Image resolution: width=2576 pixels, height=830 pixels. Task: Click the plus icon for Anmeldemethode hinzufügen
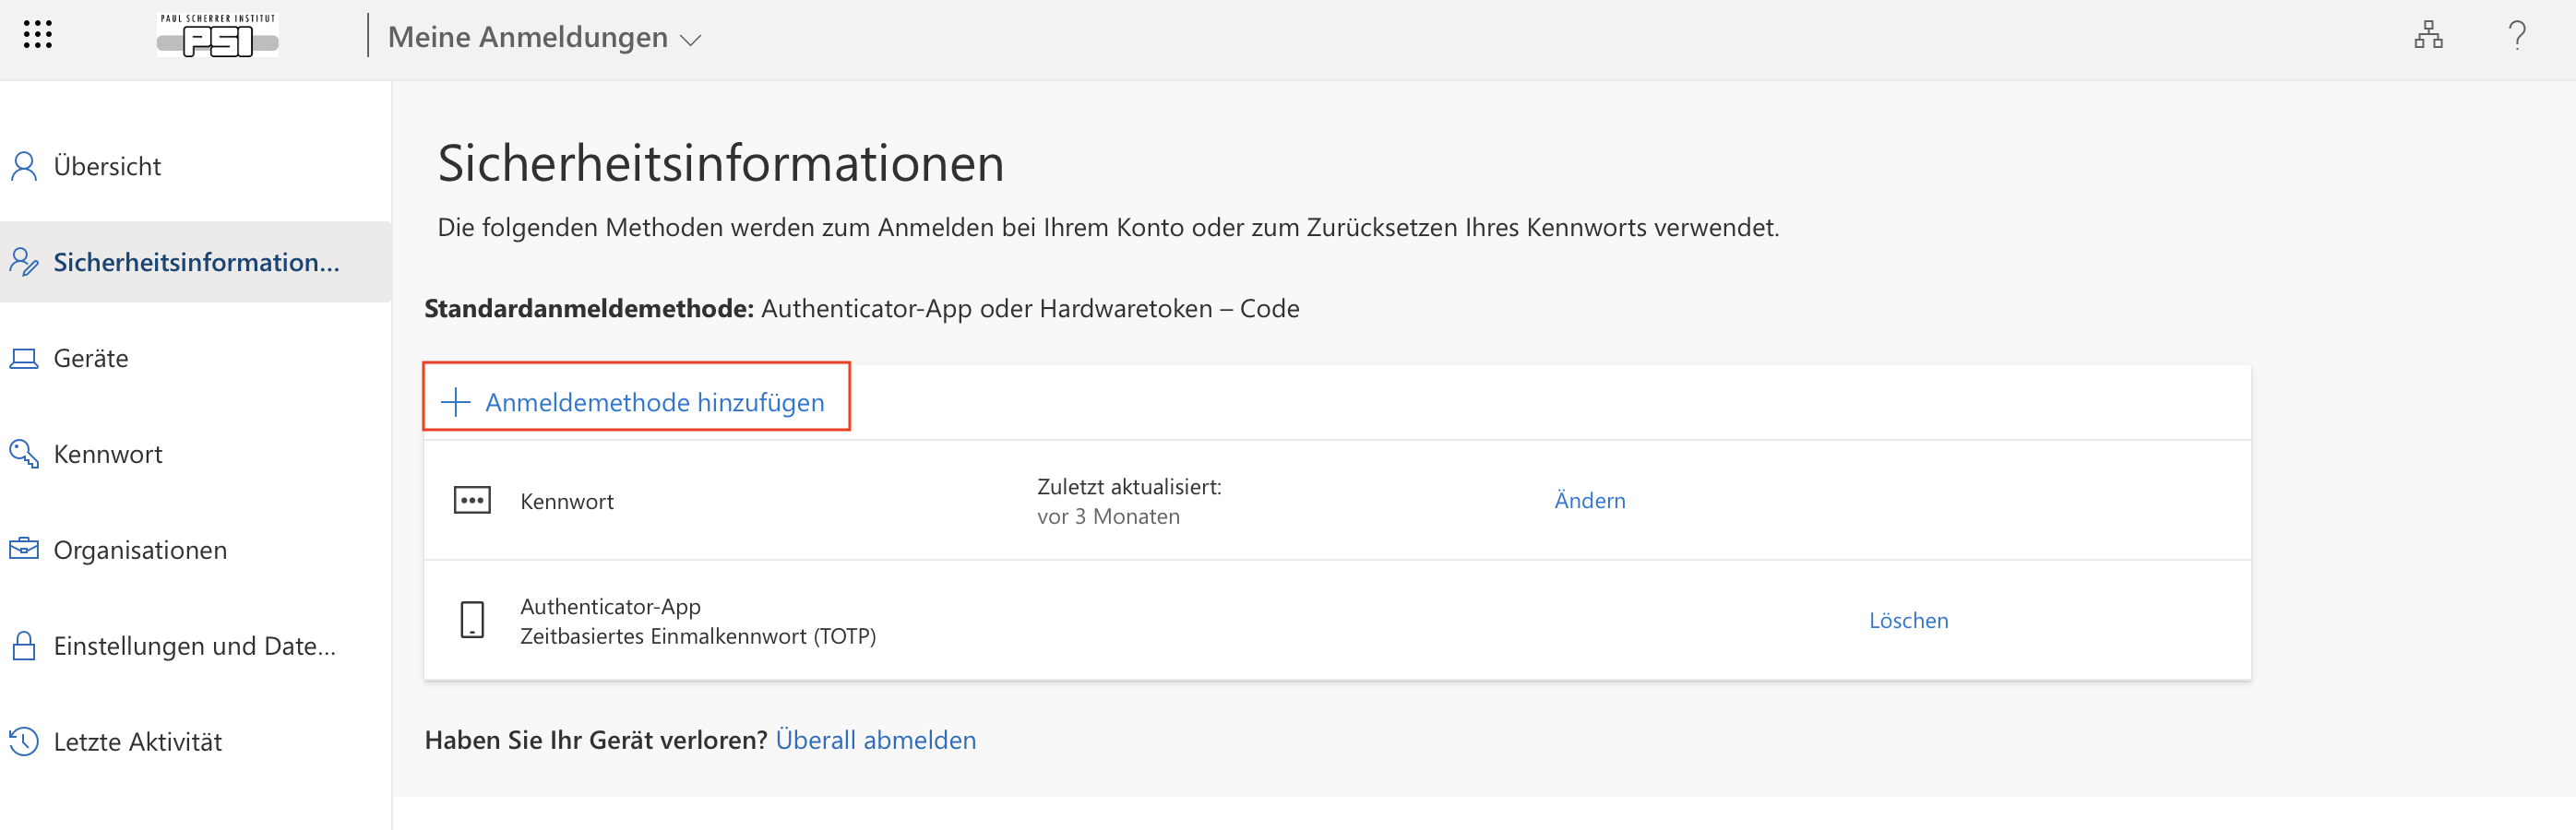[x=456, y=402]
